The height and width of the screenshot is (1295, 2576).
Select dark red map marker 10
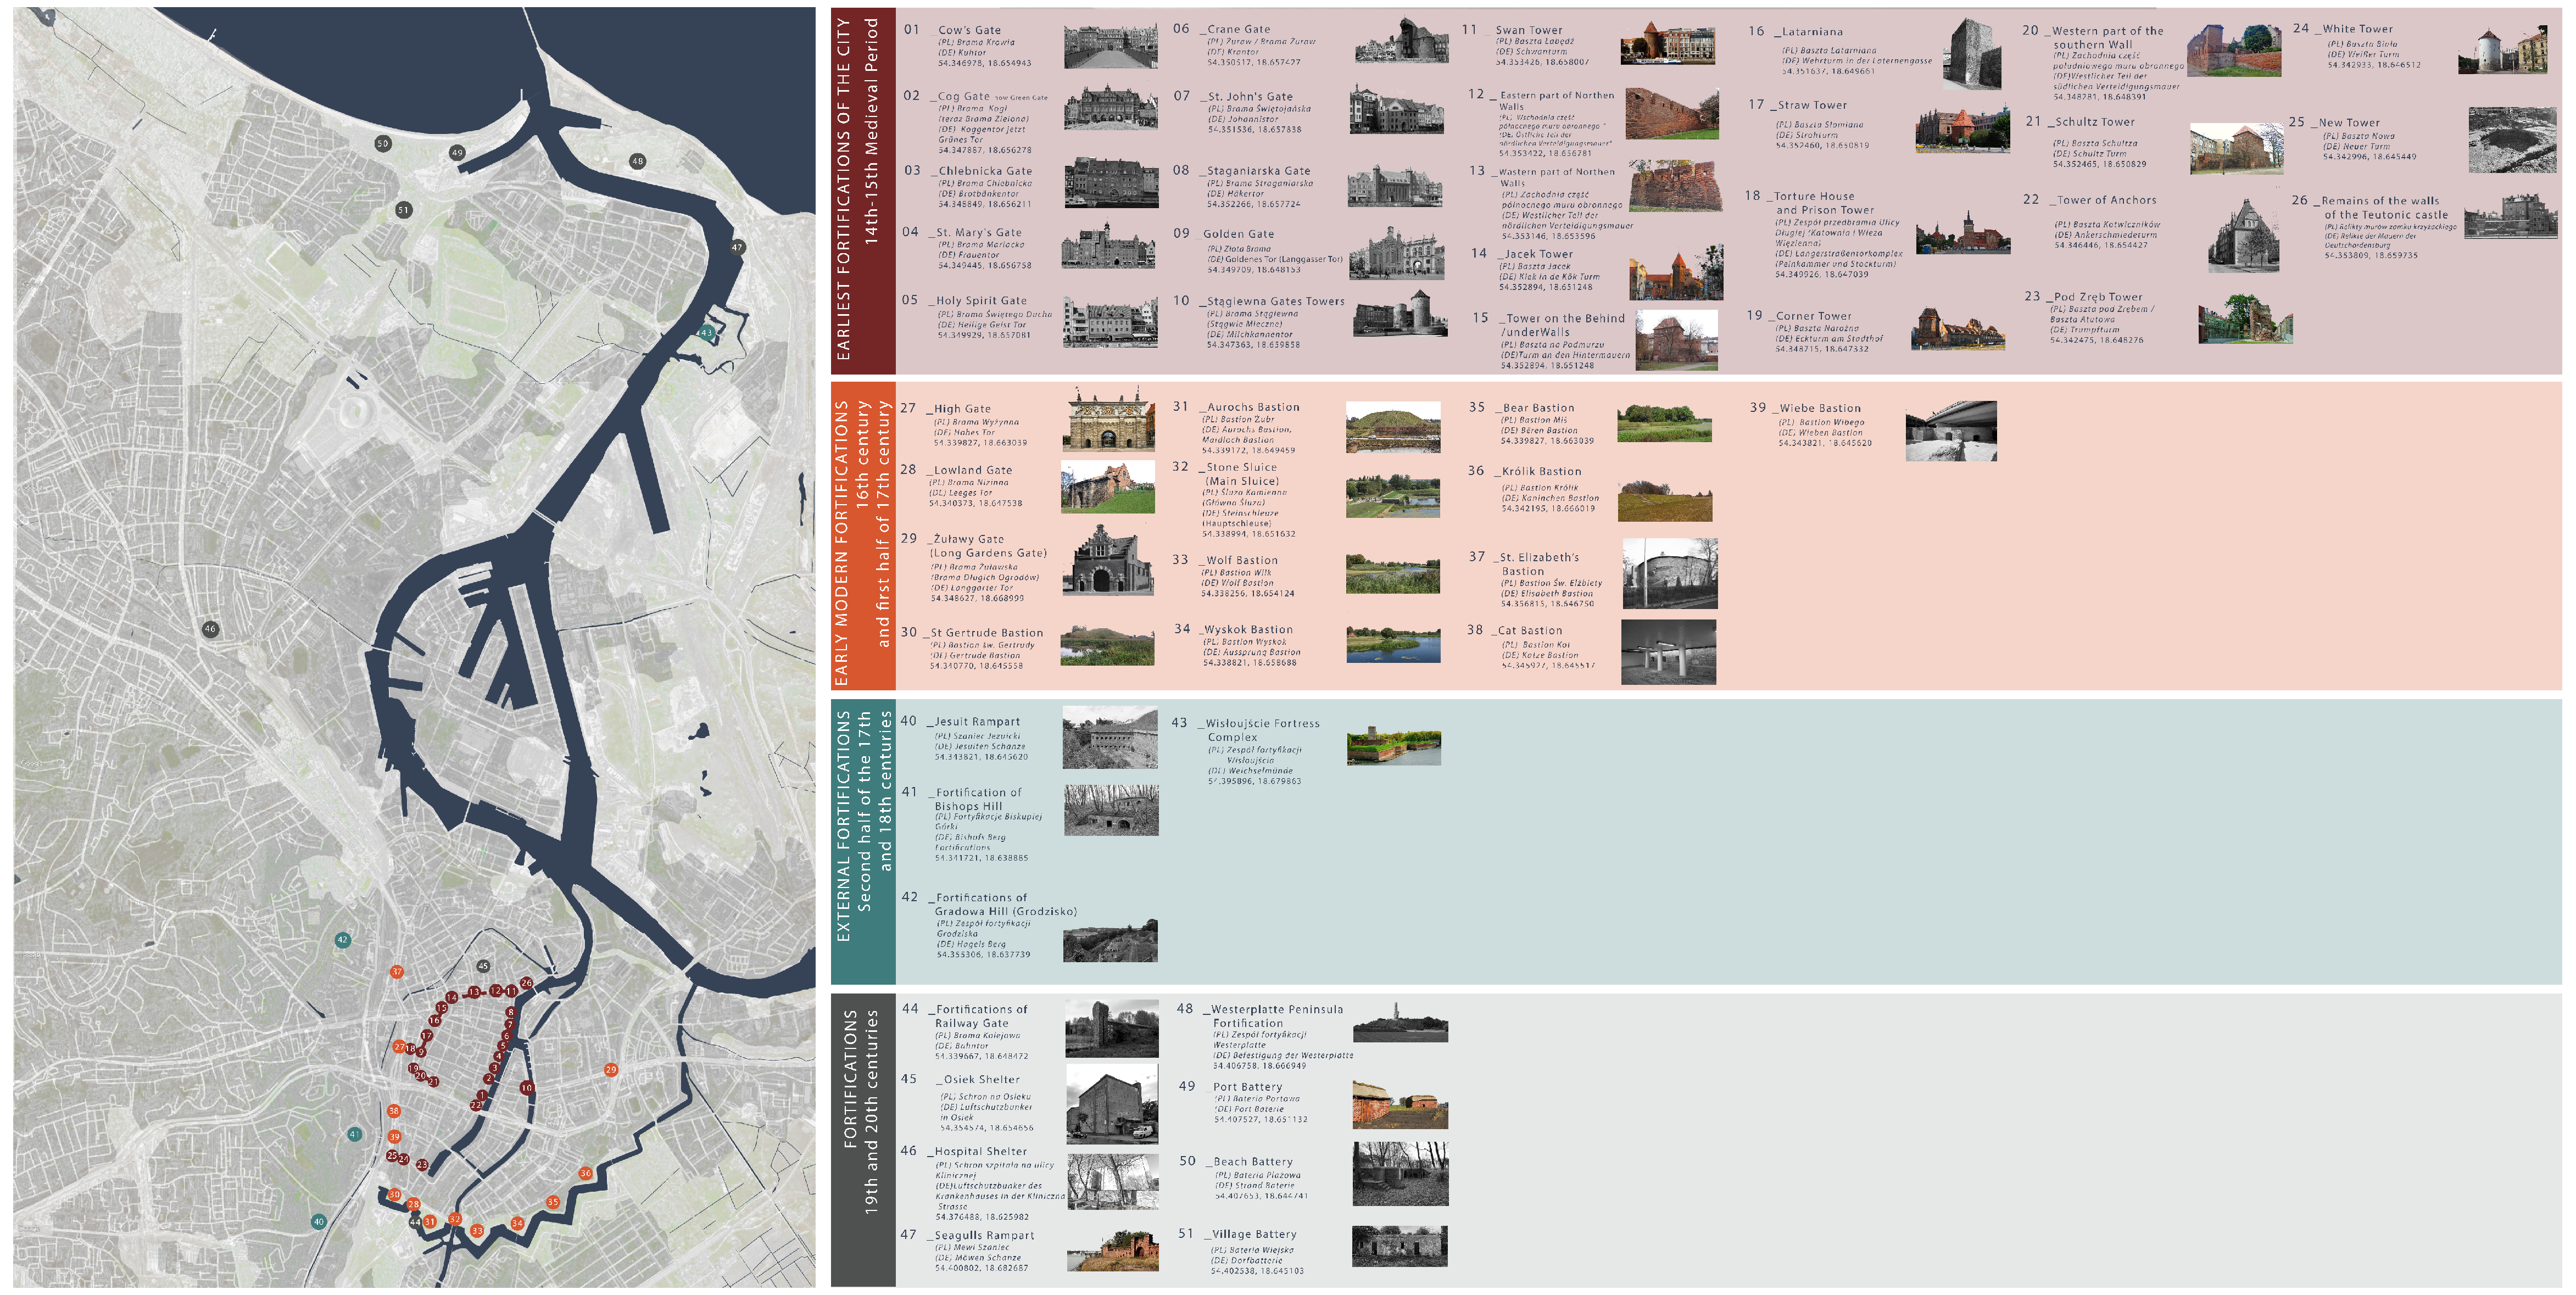coord(526,1088)
